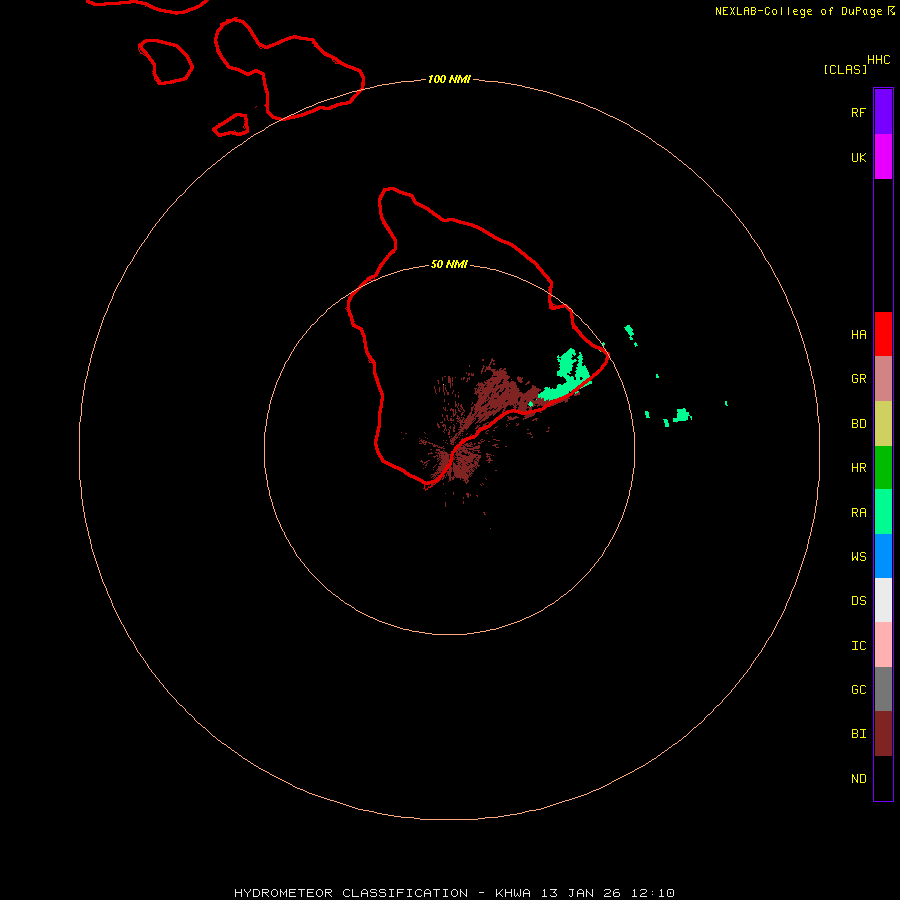
Task: Click the WS legend label
Action: (858, 556)
